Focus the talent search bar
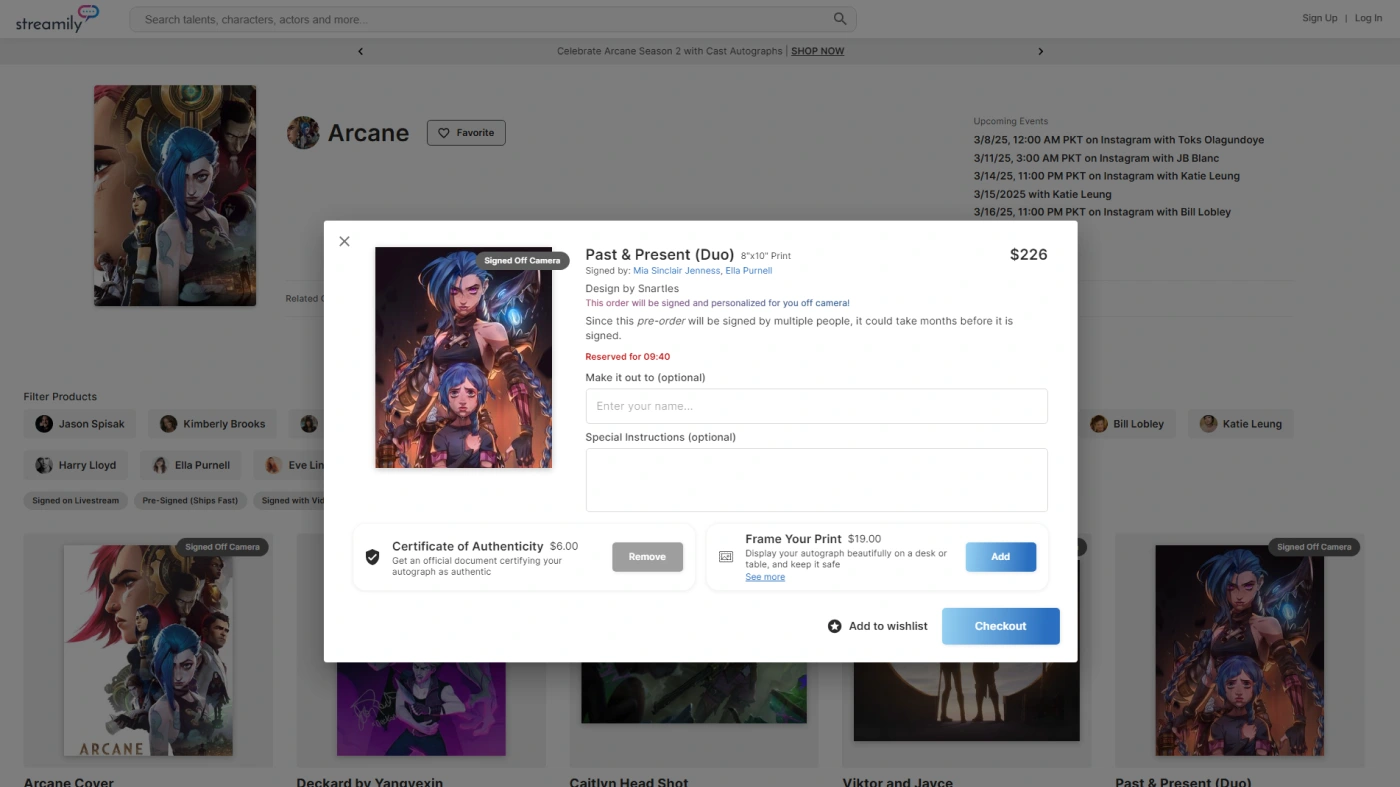This screenshot has height=787, width=1400. tap(492, 19)
